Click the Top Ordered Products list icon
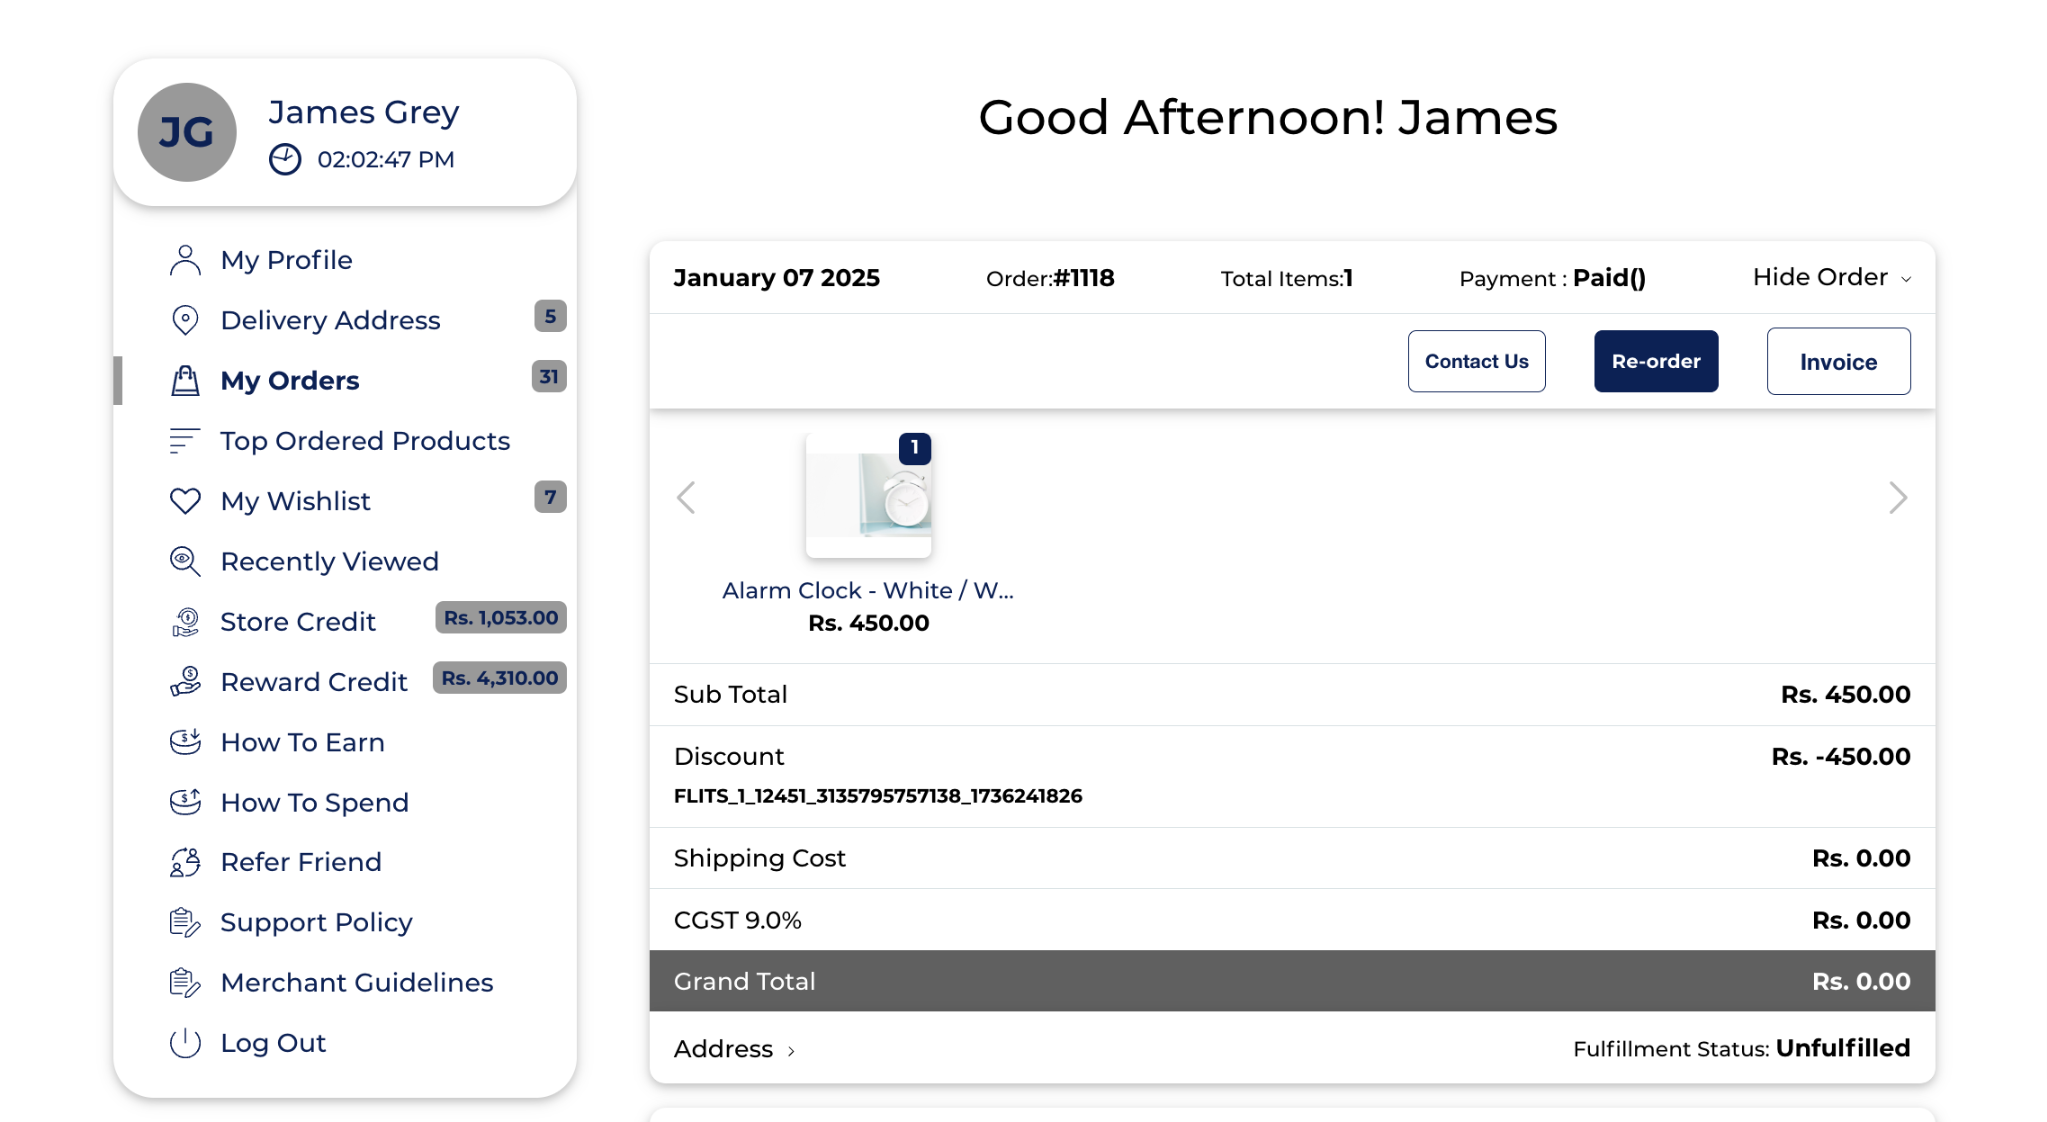 [185, 441]
